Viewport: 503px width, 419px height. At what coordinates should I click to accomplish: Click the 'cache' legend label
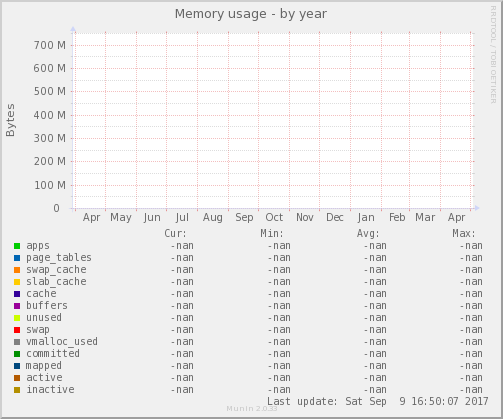41,293
